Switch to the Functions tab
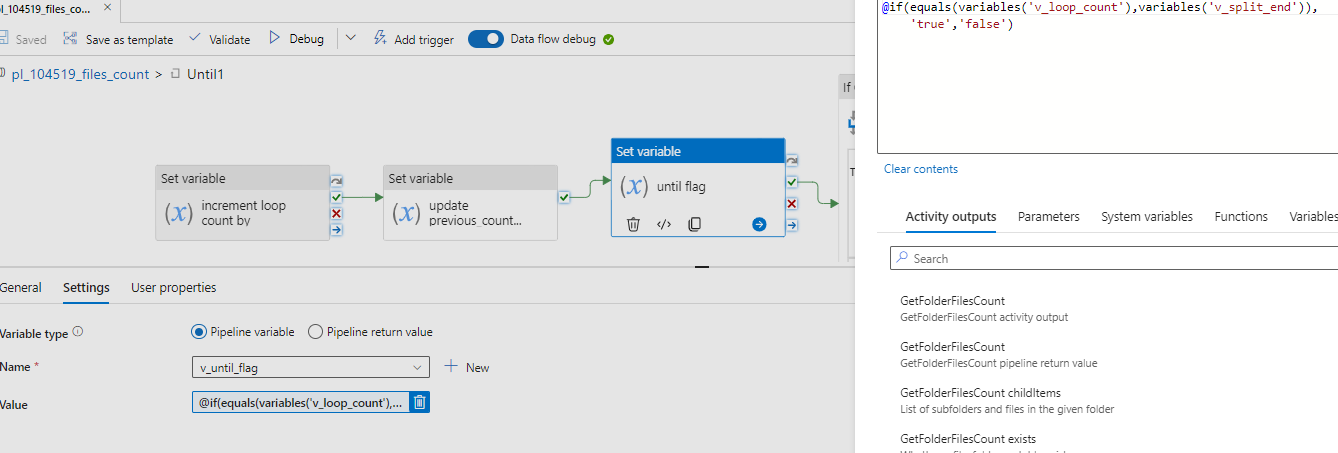The image size is (1338, 453). coord(1240,216)
